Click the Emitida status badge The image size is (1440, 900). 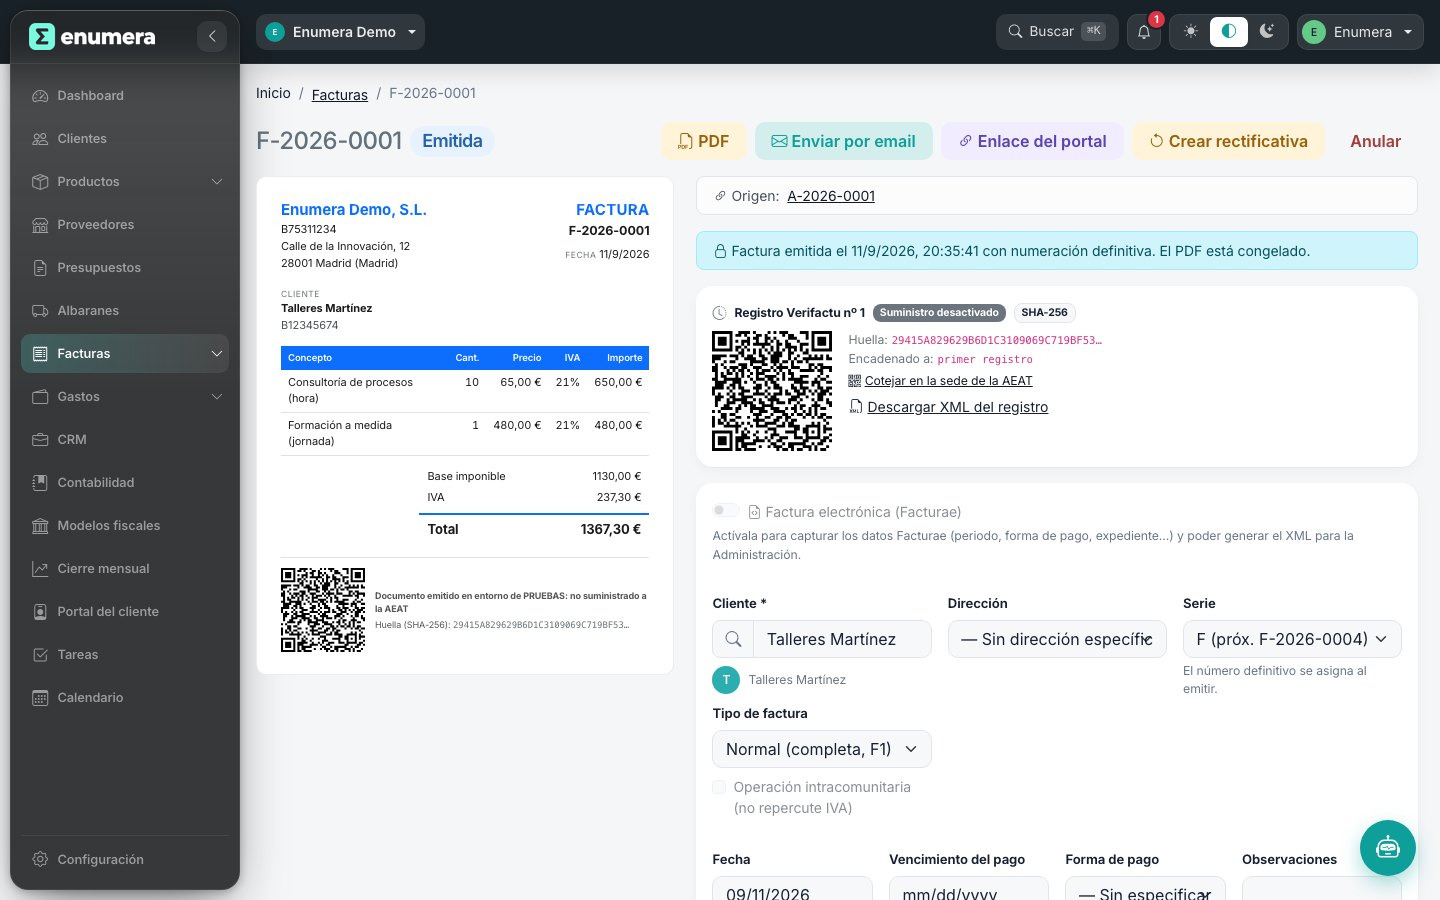pos(452,141)
